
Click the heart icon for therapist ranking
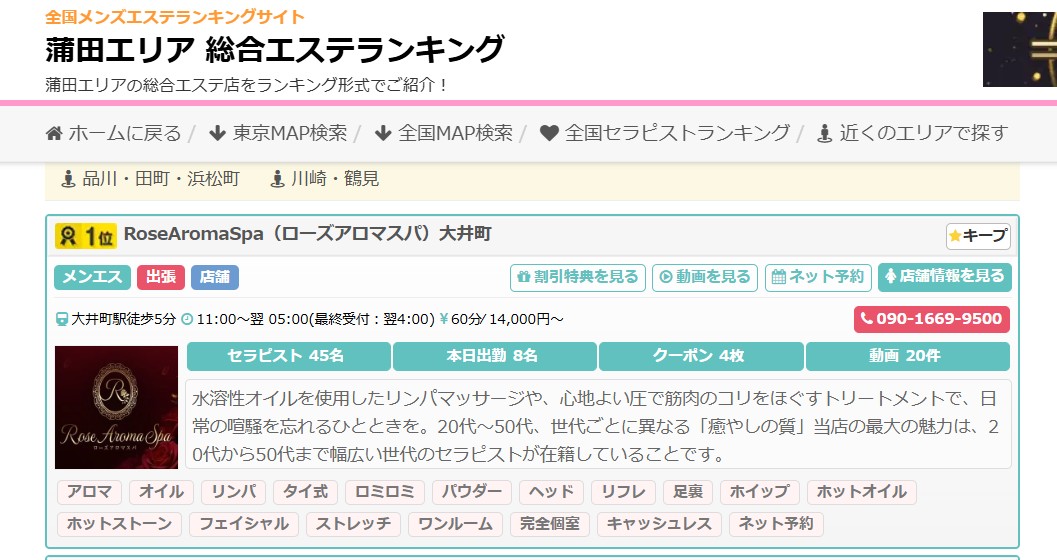click(548, 133)
